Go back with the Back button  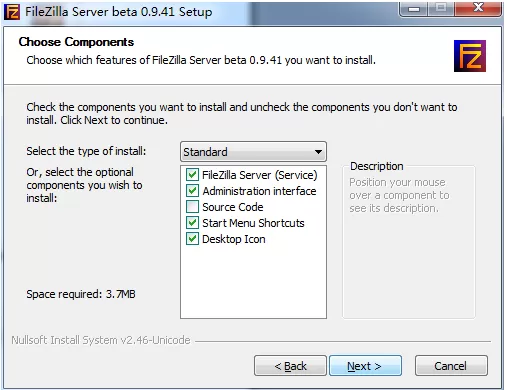(x=290, y=366)
